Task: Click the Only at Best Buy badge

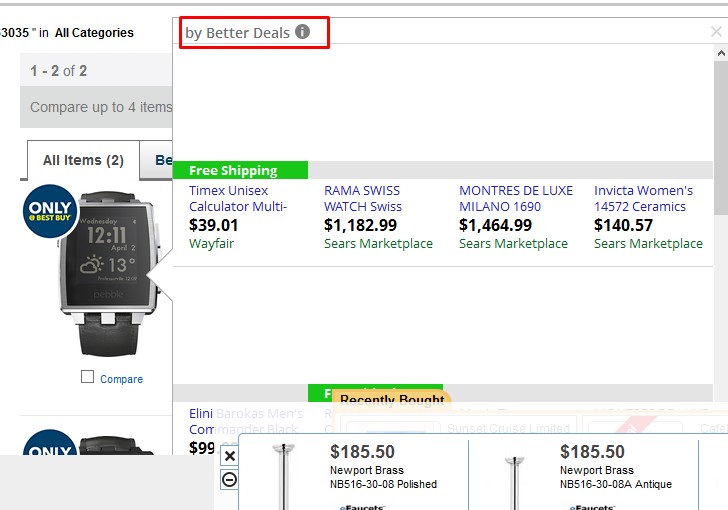Action: pos(49,211)
